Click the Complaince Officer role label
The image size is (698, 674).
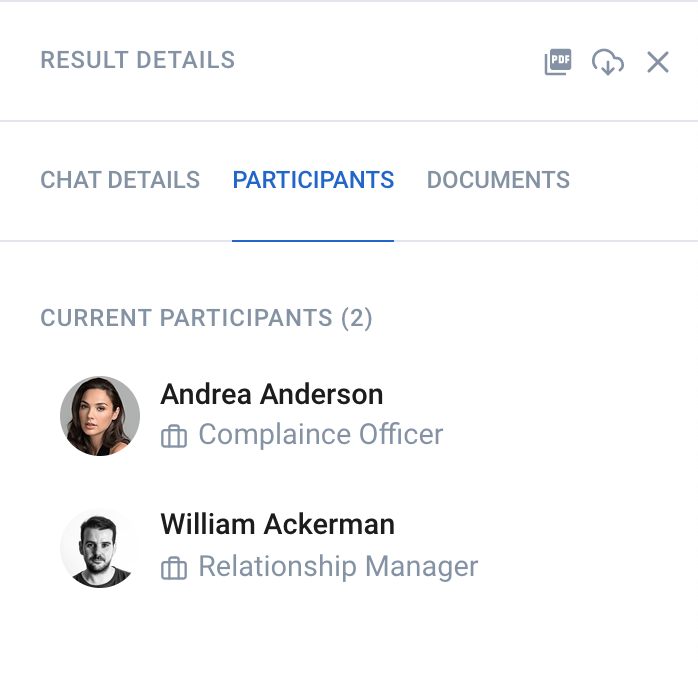[321, 434]
